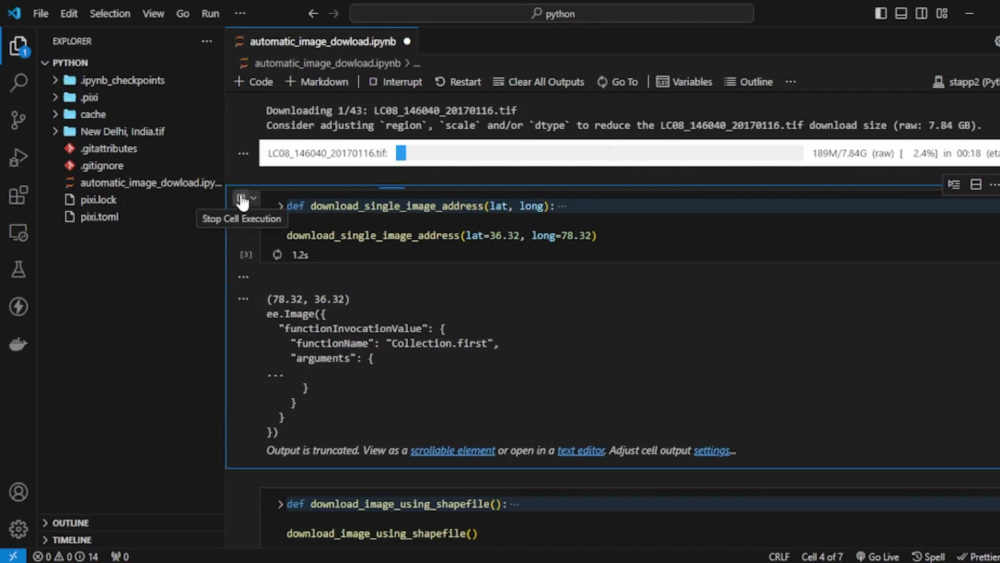Expand the OUTLINE section
The width and height of the screenshot is (1000, 563).
[70, 523]
